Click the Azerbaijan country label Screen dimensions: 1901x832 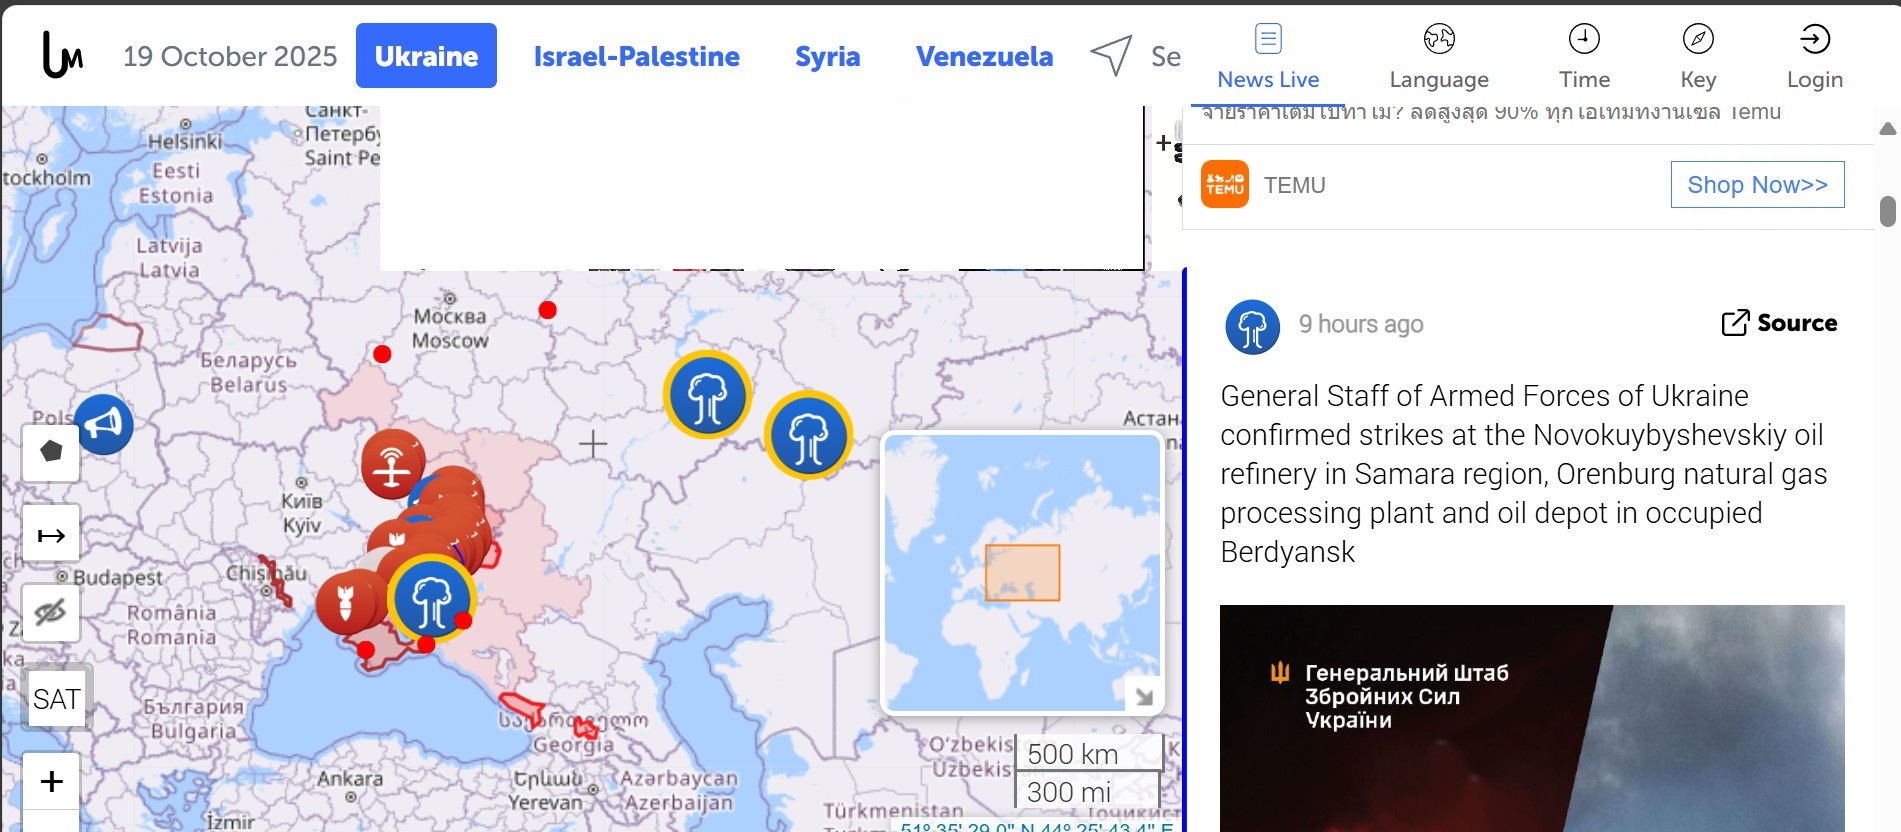pos(679,790)
